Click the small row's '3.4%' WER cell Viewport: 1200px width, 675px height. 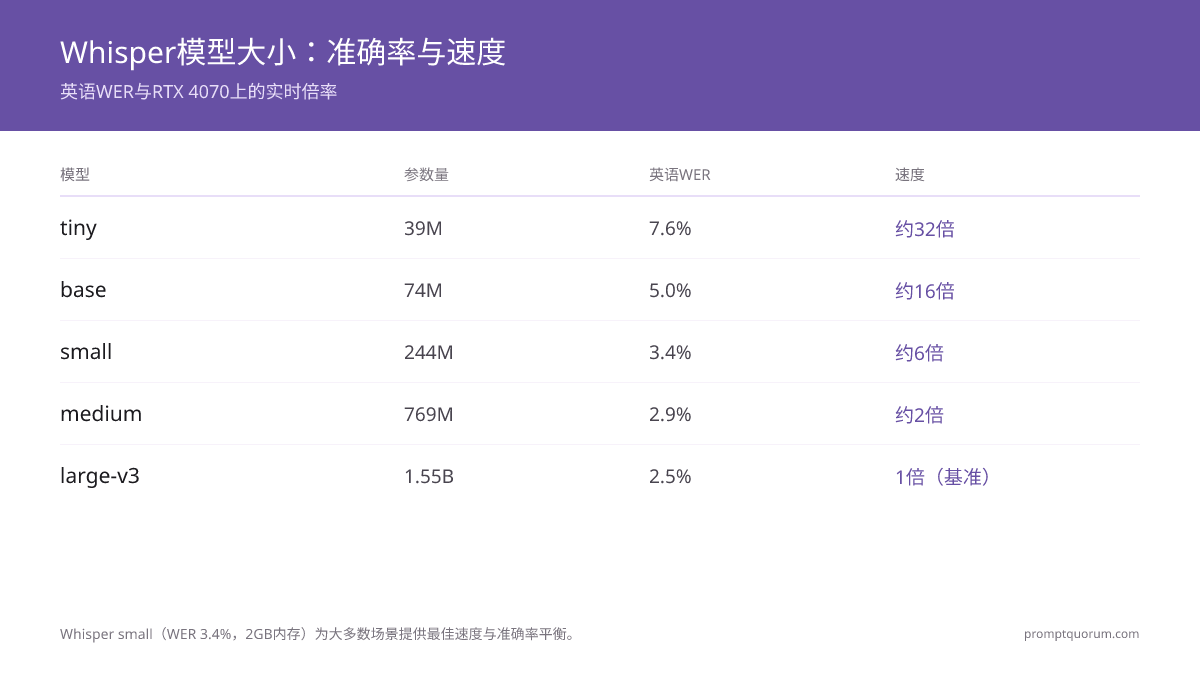(x=670, y=353)
